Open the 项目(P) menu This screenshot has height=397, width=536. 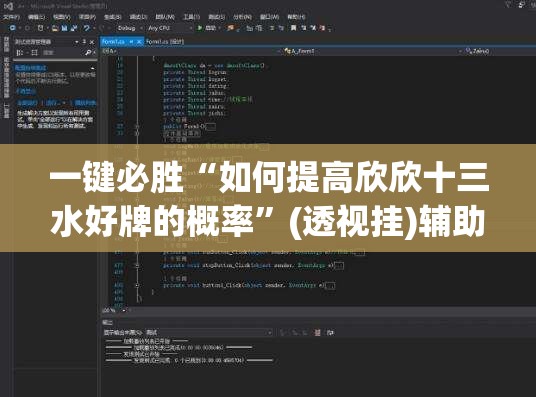[x=87, y=17]
